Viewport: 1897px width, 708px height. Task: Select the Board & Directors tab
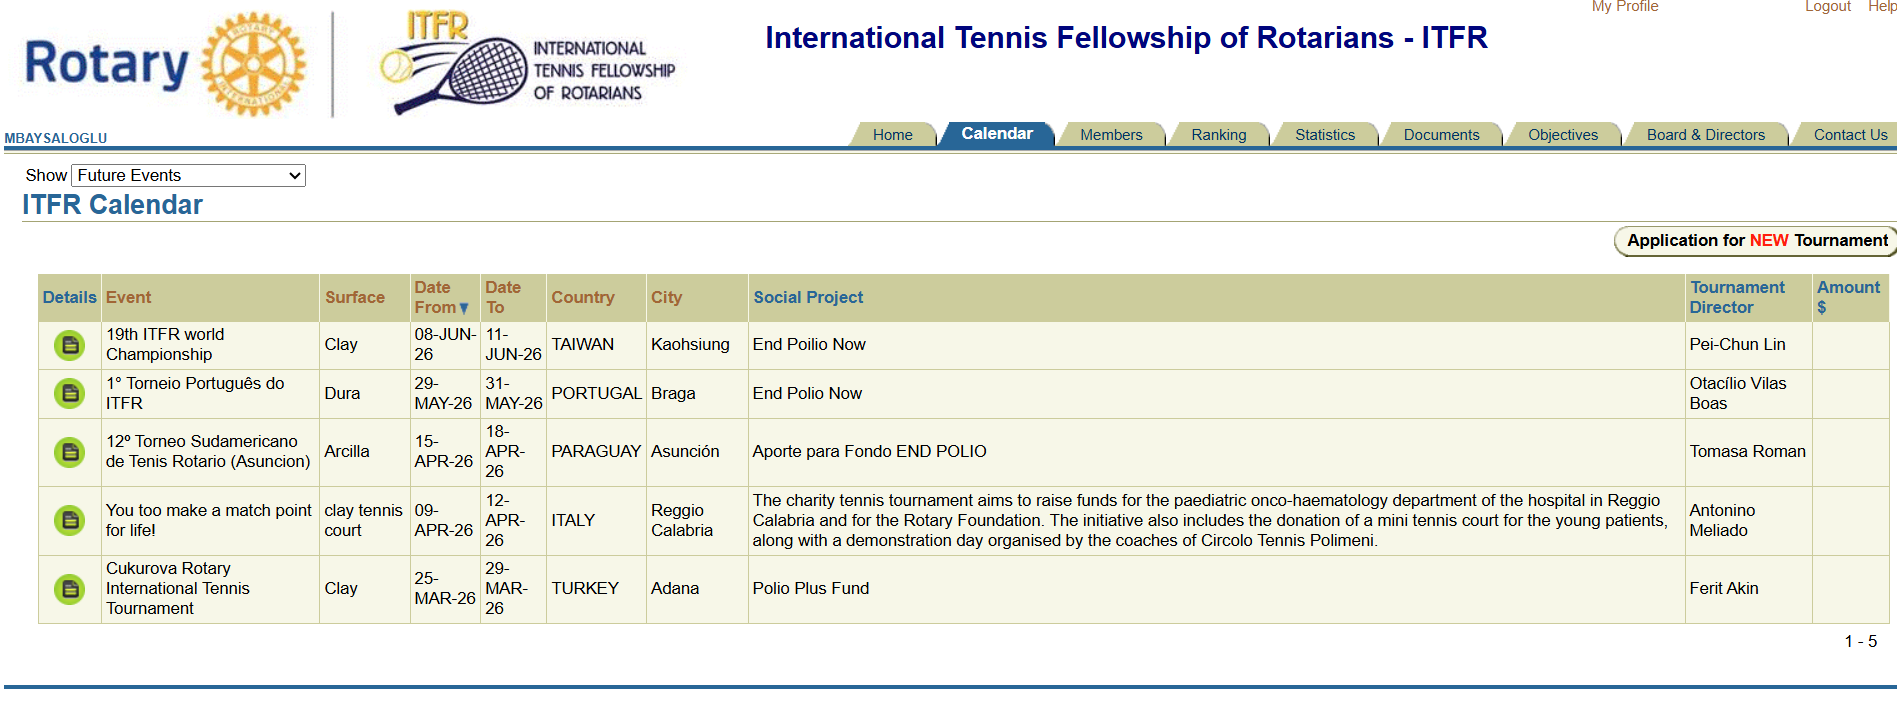[x=1705, y=135]
